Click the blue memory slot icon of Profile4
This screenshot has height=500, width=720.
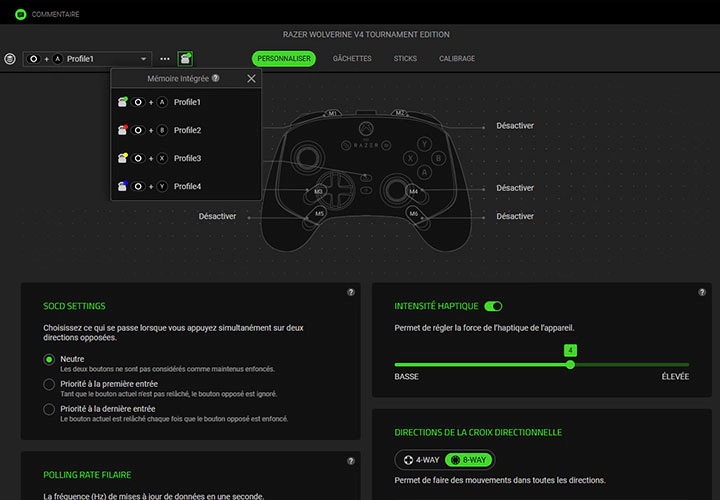coord(123,186)
